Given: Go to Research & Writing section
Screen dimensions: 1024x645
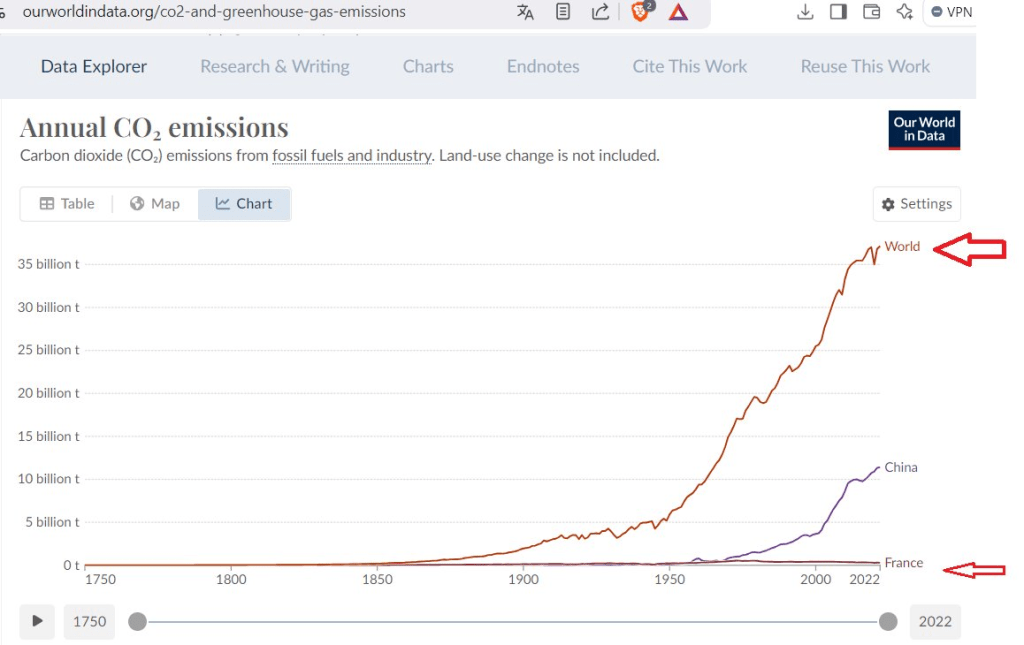Looking at the screenshot, I should [x=274, y=67].
